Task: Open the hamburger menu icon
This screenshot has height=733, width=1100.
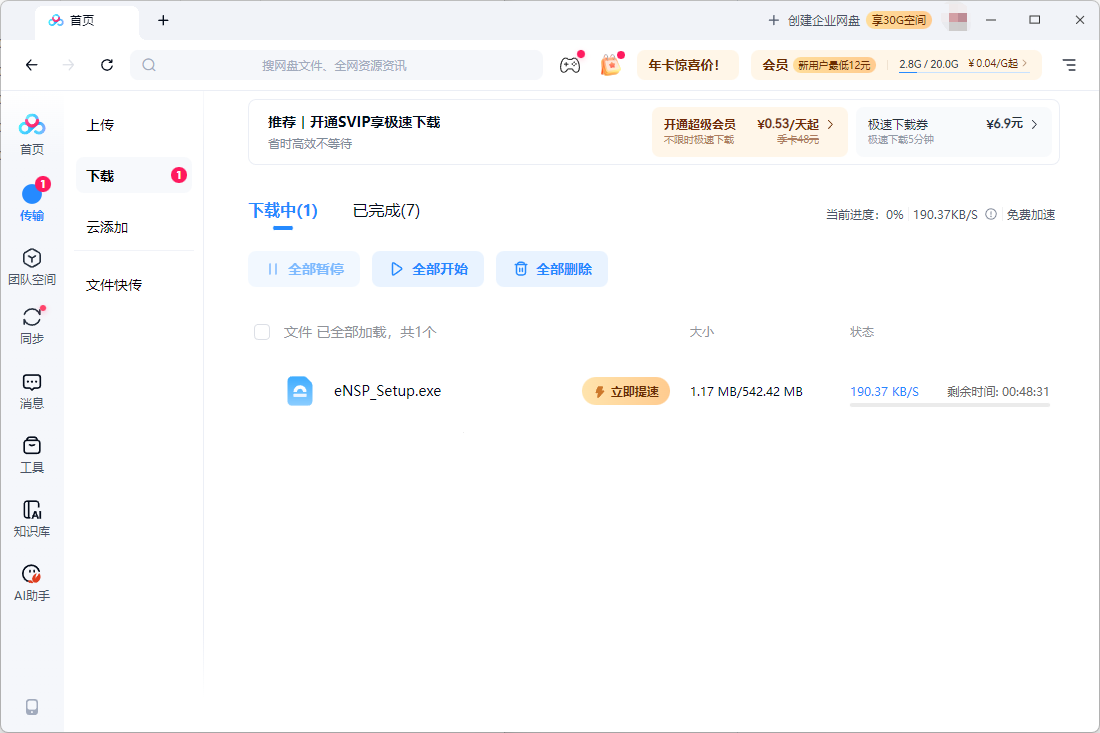Action: point(1068,65)
